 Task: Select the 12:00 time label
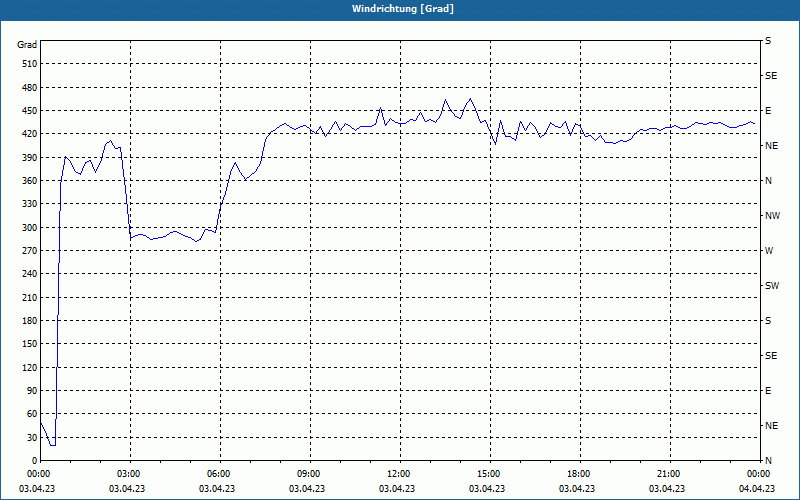click(x=399, y=474)
